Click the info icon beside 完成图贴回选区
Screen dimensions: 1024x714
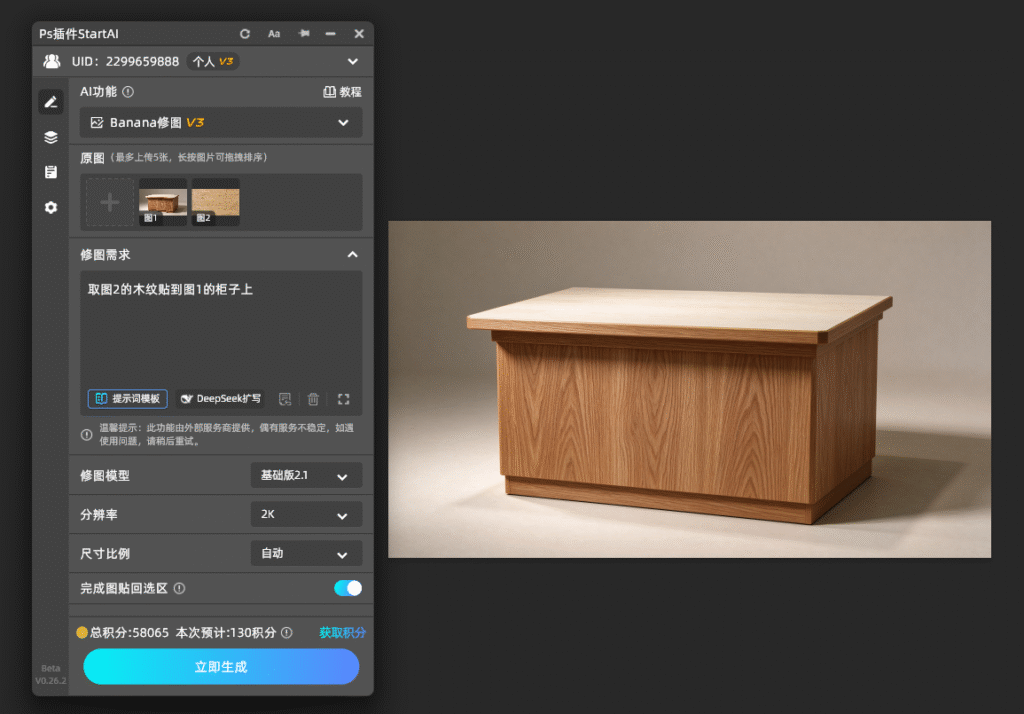[180, 589]
